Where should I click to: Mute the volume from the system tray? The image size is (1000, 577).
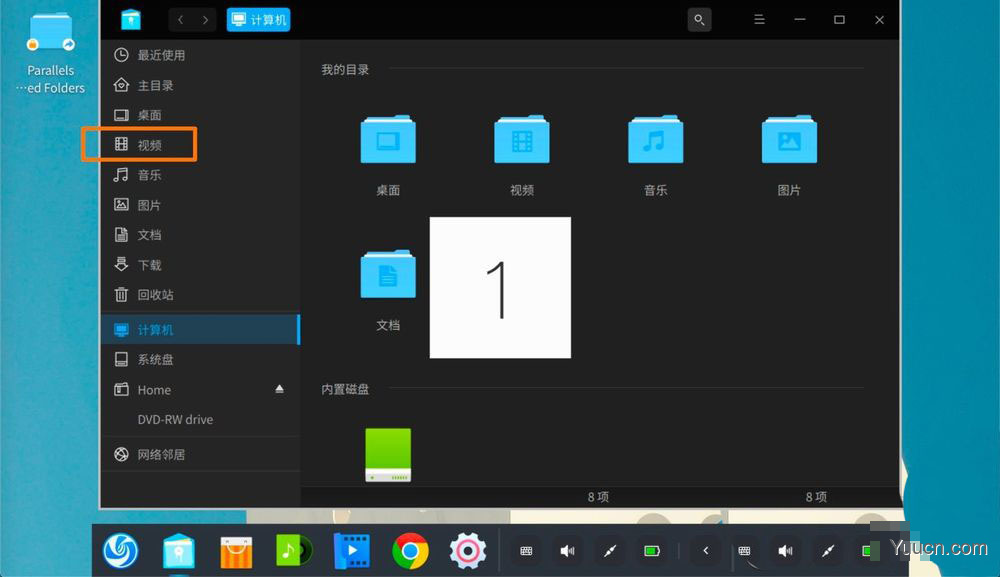(567, 550)
